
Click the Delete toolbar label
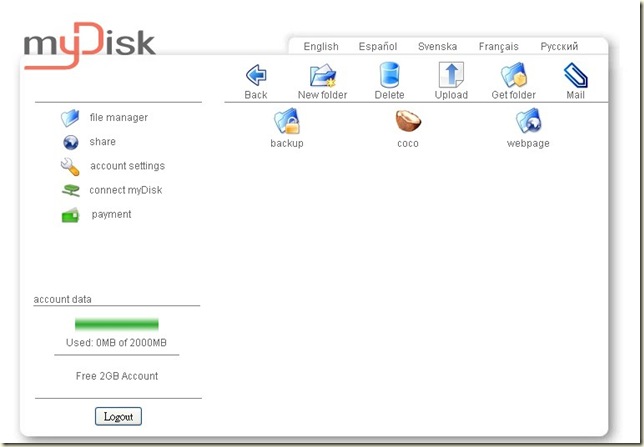point(389,95)
